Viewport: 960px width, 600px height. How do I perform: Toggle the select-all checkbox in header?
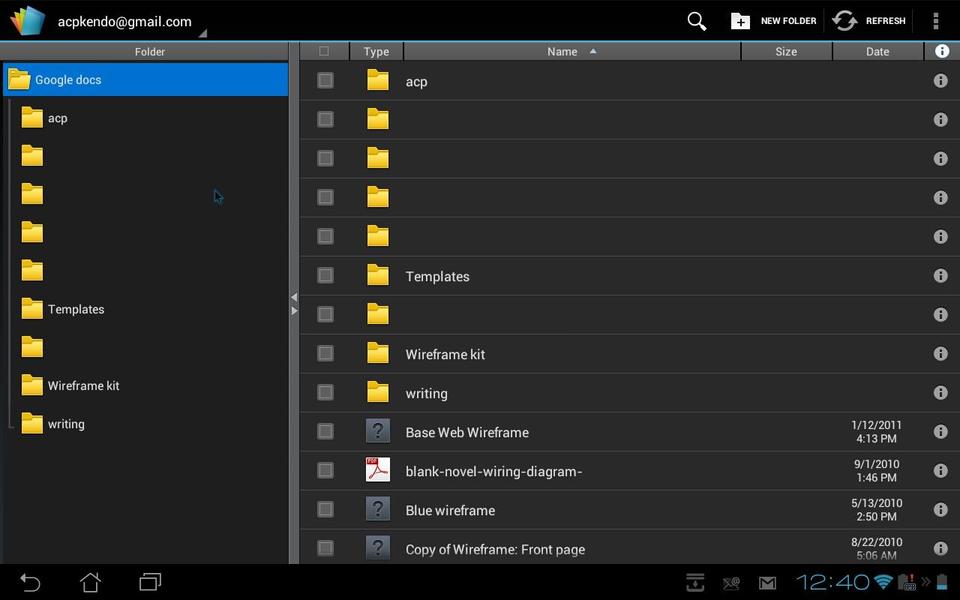pyautogui.click(x=323, y=51)
